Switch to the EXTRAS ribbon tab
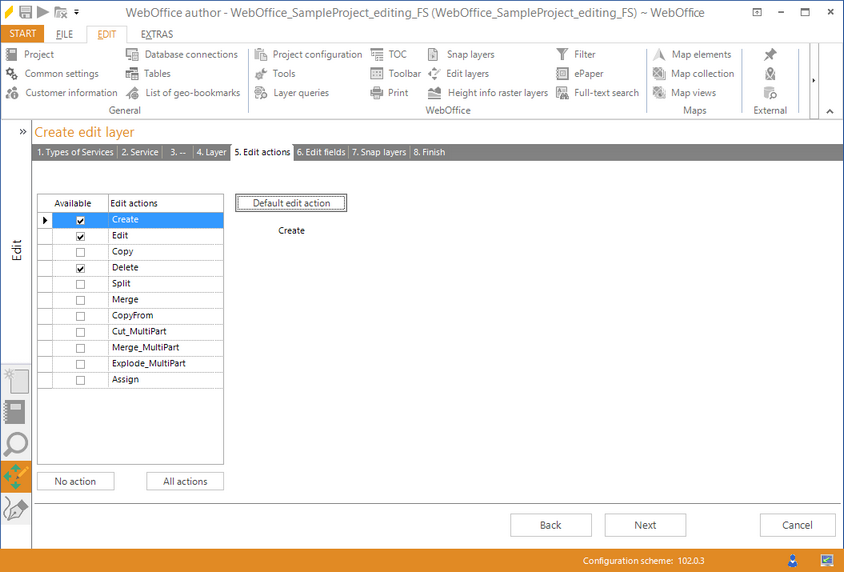Screen dimensions: 844x572 click(x=157, y=34)
